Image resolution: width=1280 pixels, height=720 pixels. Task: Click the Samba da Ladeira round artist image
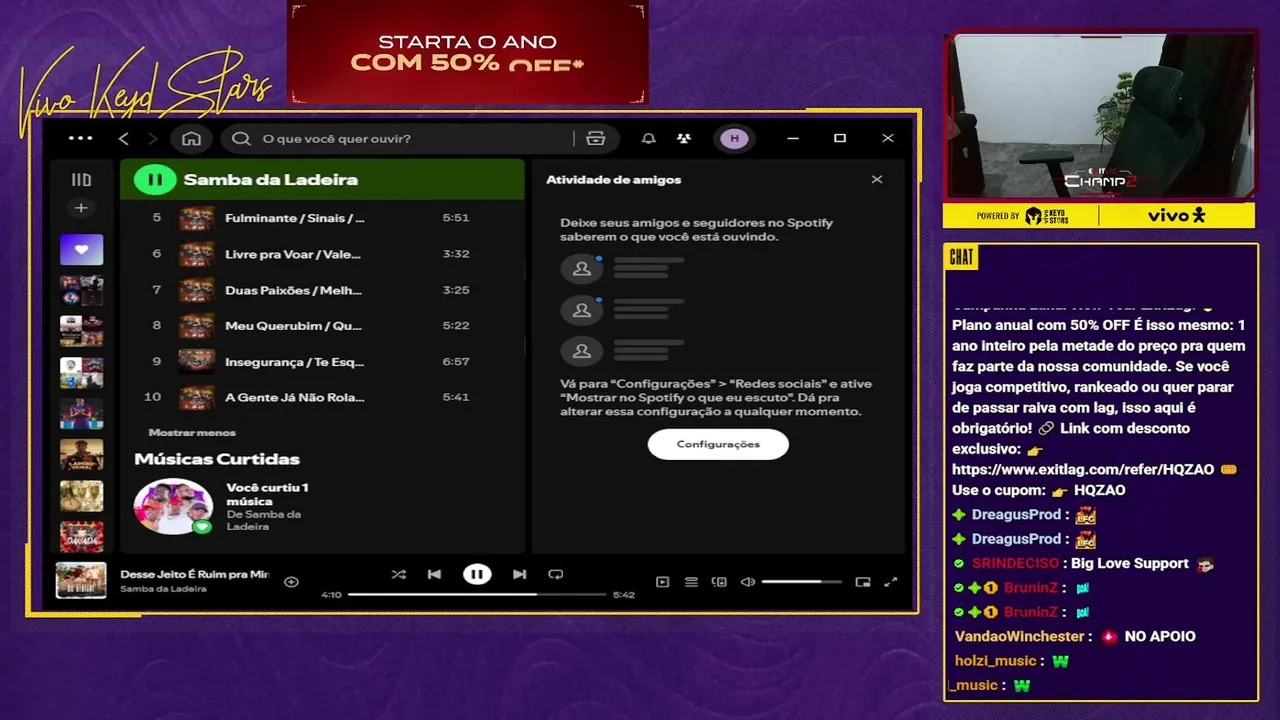(173, 506)
